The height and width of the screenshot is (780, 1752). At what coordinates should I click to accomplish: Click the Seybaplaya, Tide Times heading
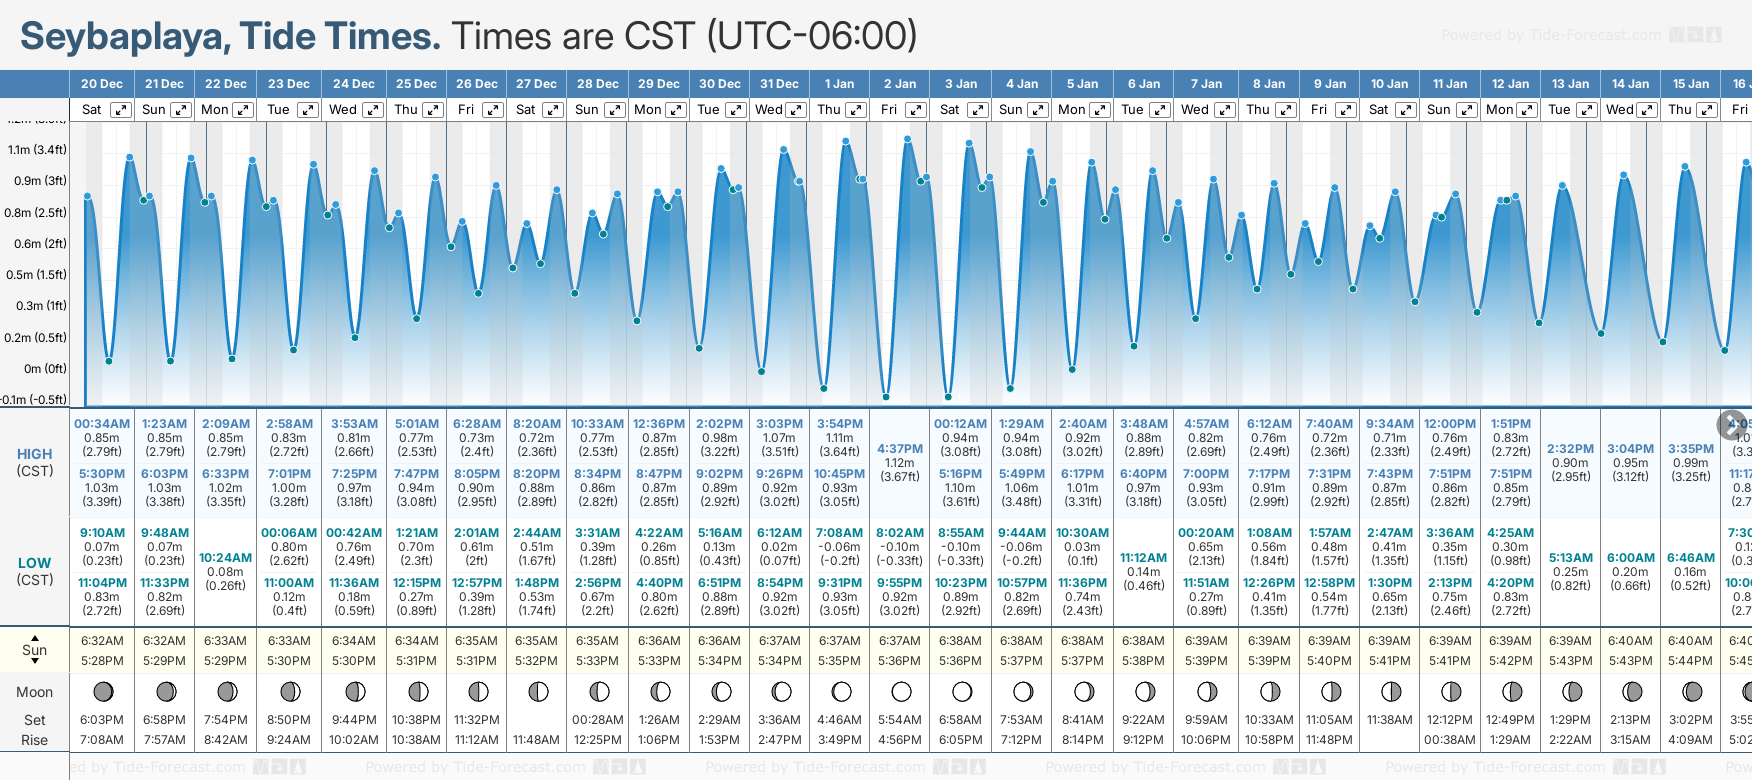pyautogui.click(x=230, y=36)
